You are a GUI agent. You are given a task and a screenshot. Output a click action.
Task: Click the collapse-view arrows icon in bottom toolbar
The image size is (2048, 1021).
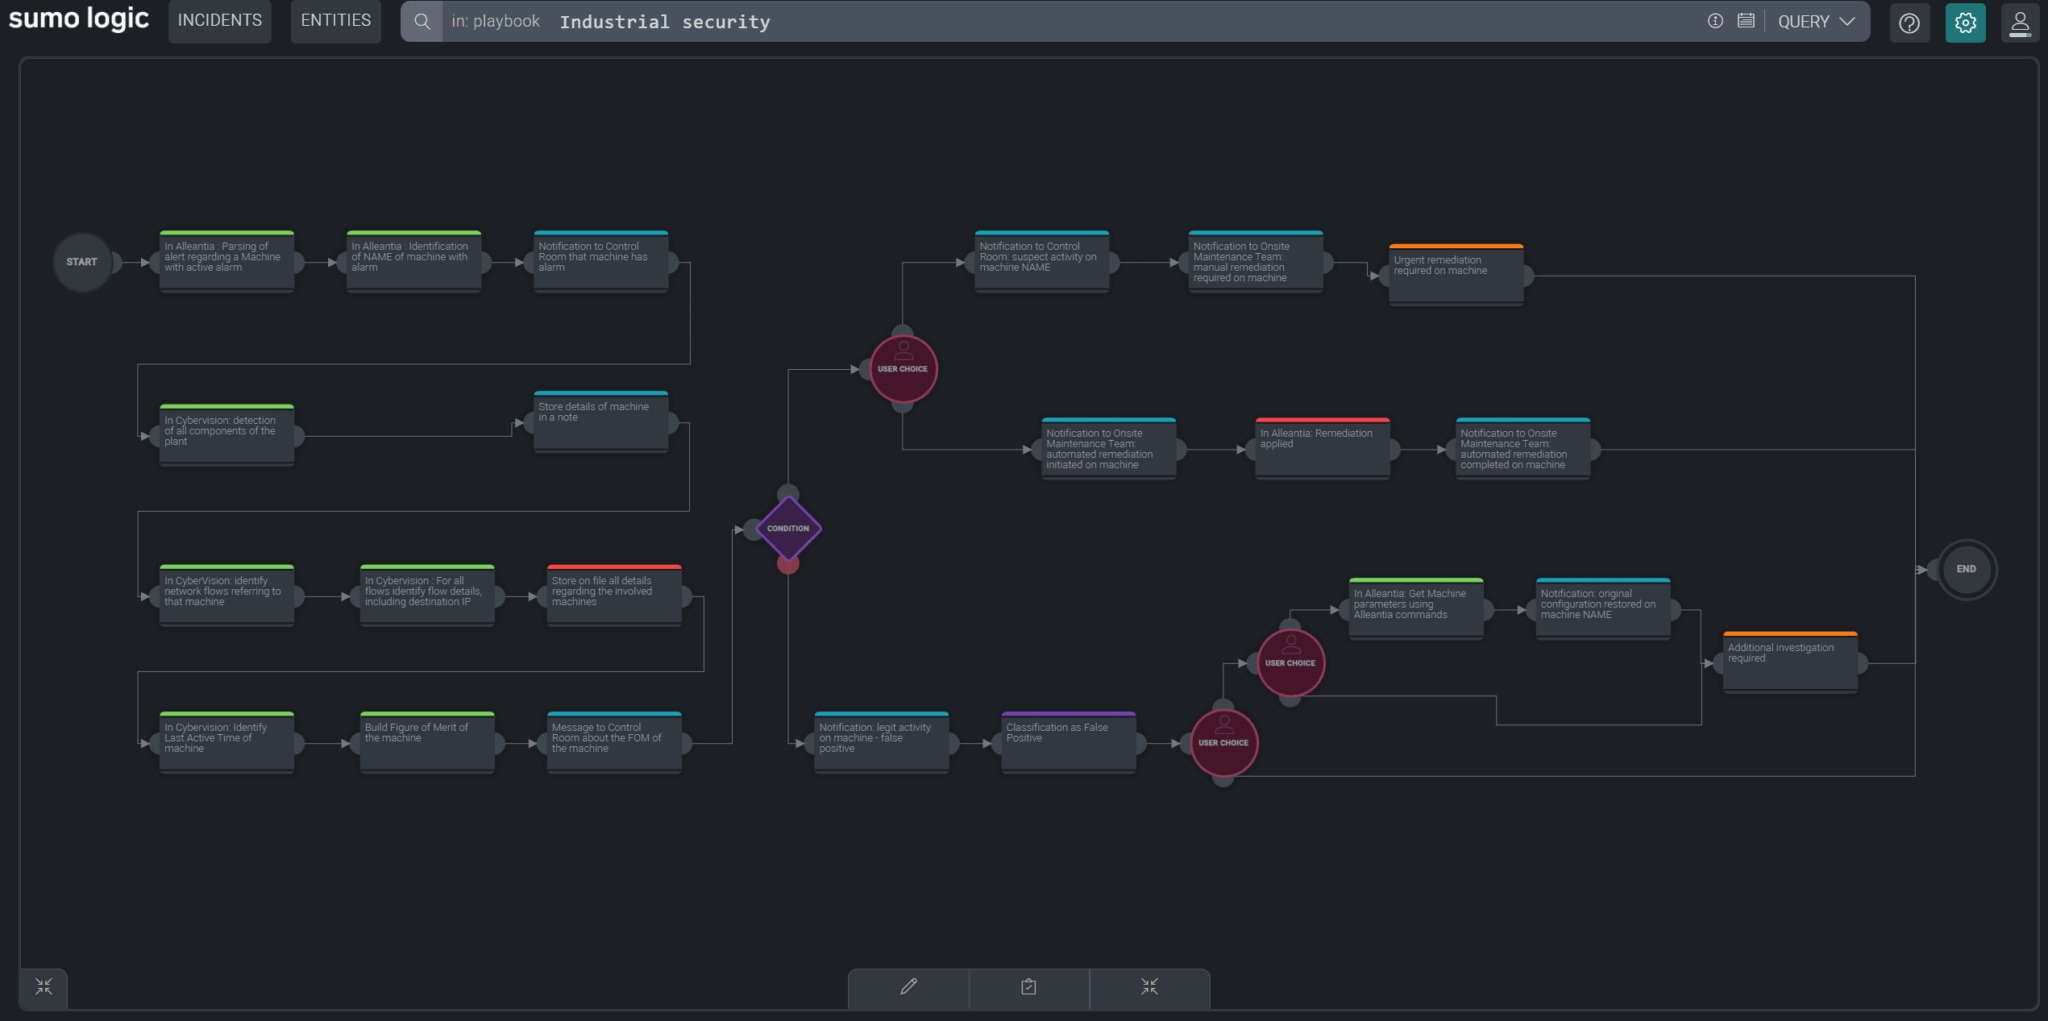click(x=1149, y=987)
